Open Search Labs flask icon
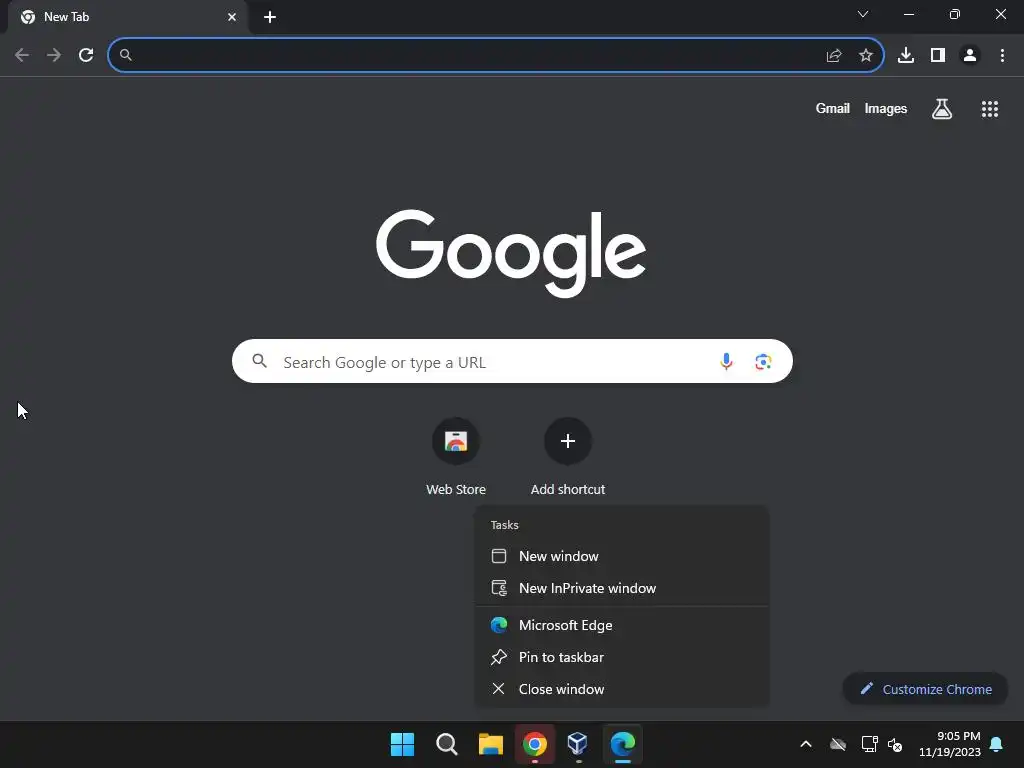This screenshot has height=768, width=1024. click(942, 109)
